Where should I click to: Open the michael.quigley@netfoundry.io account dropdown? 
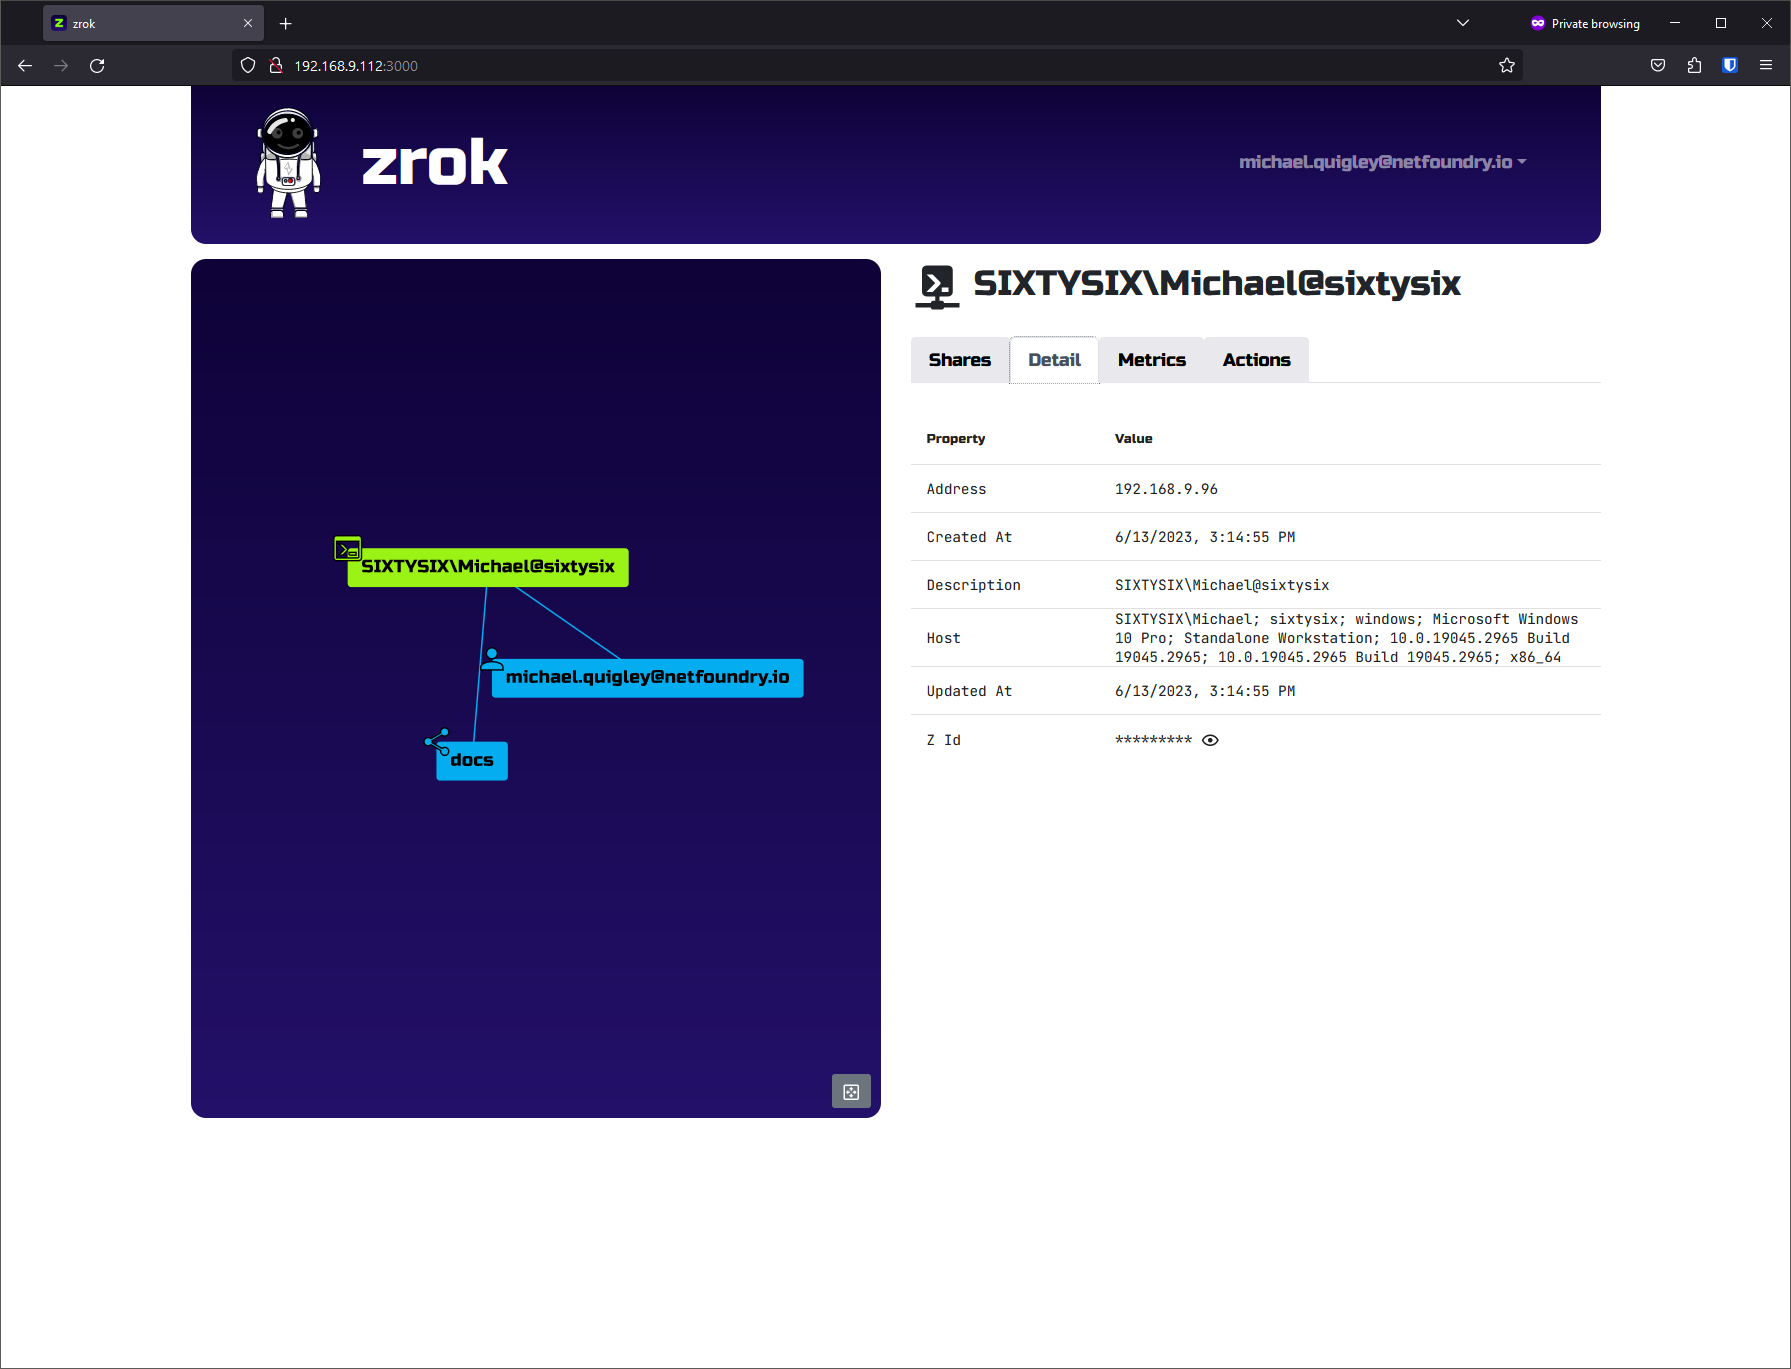(x=1383, y=161)
